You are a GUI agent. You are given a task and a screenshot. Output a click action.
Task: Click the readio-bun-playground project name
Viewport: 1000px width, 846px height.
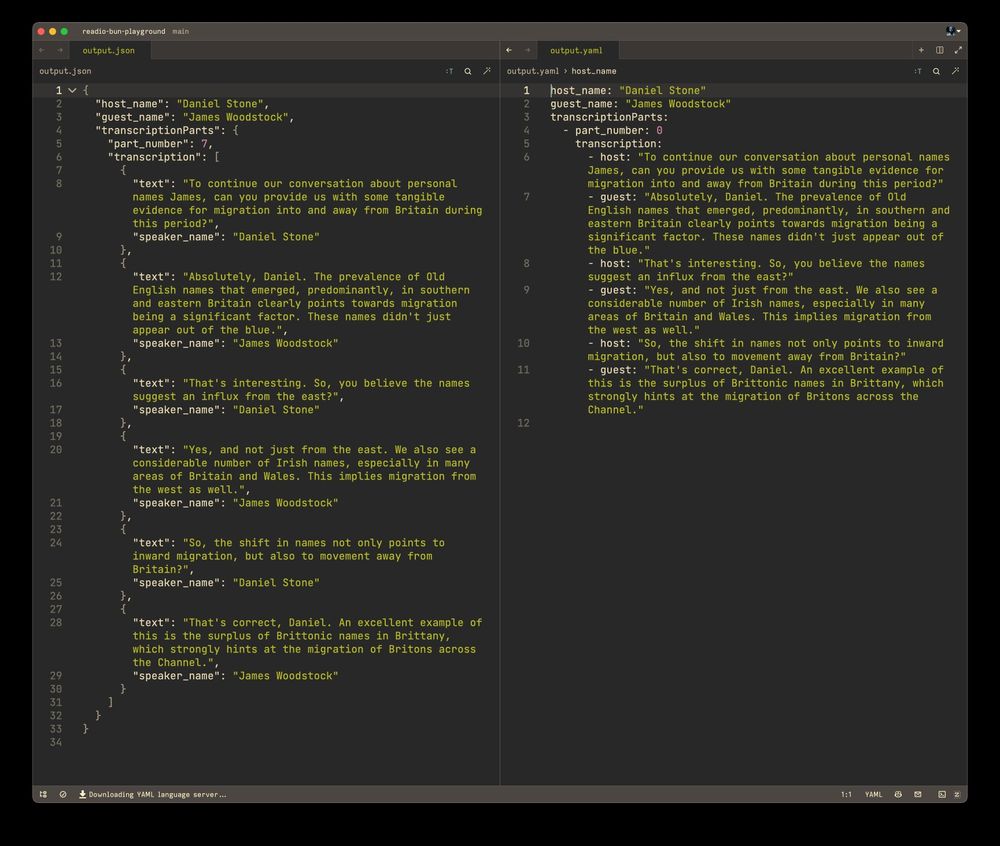[124, 31]
